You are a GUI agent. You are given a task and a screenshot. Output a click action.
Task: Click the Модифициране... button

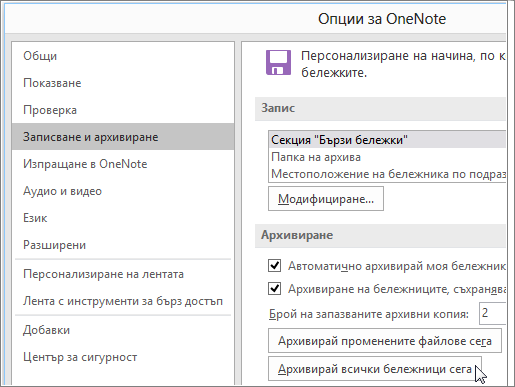(x=326, y=199)
